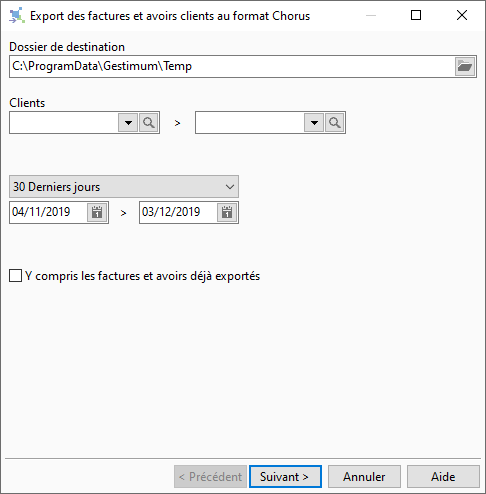Click the Annuler button
Screen dimensions: 486x494
(x=364, y=477)
